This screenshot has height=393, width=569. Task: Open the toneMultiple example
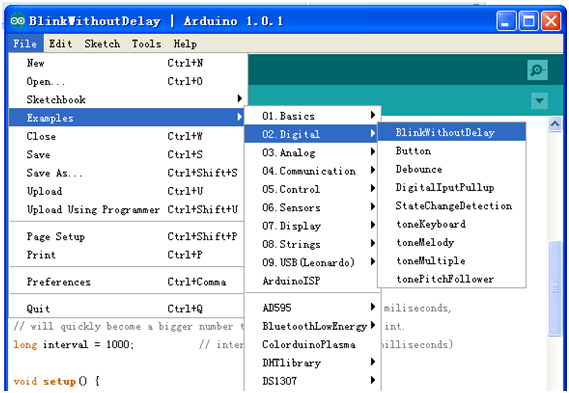[x=452, y=261]
